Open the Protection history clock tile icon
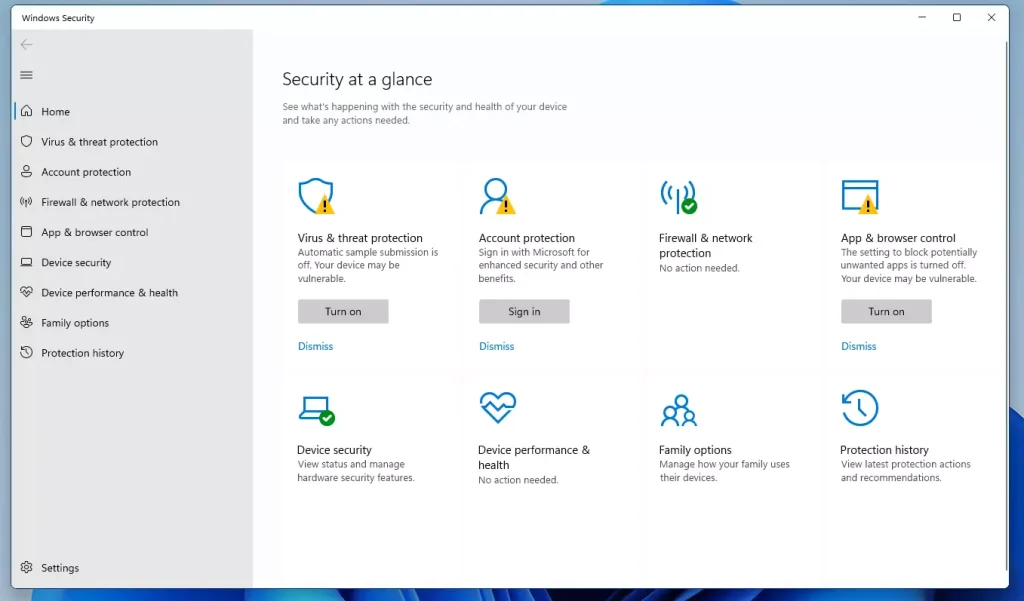This screenshot has height=601, width=1024. tap(859, 408)
